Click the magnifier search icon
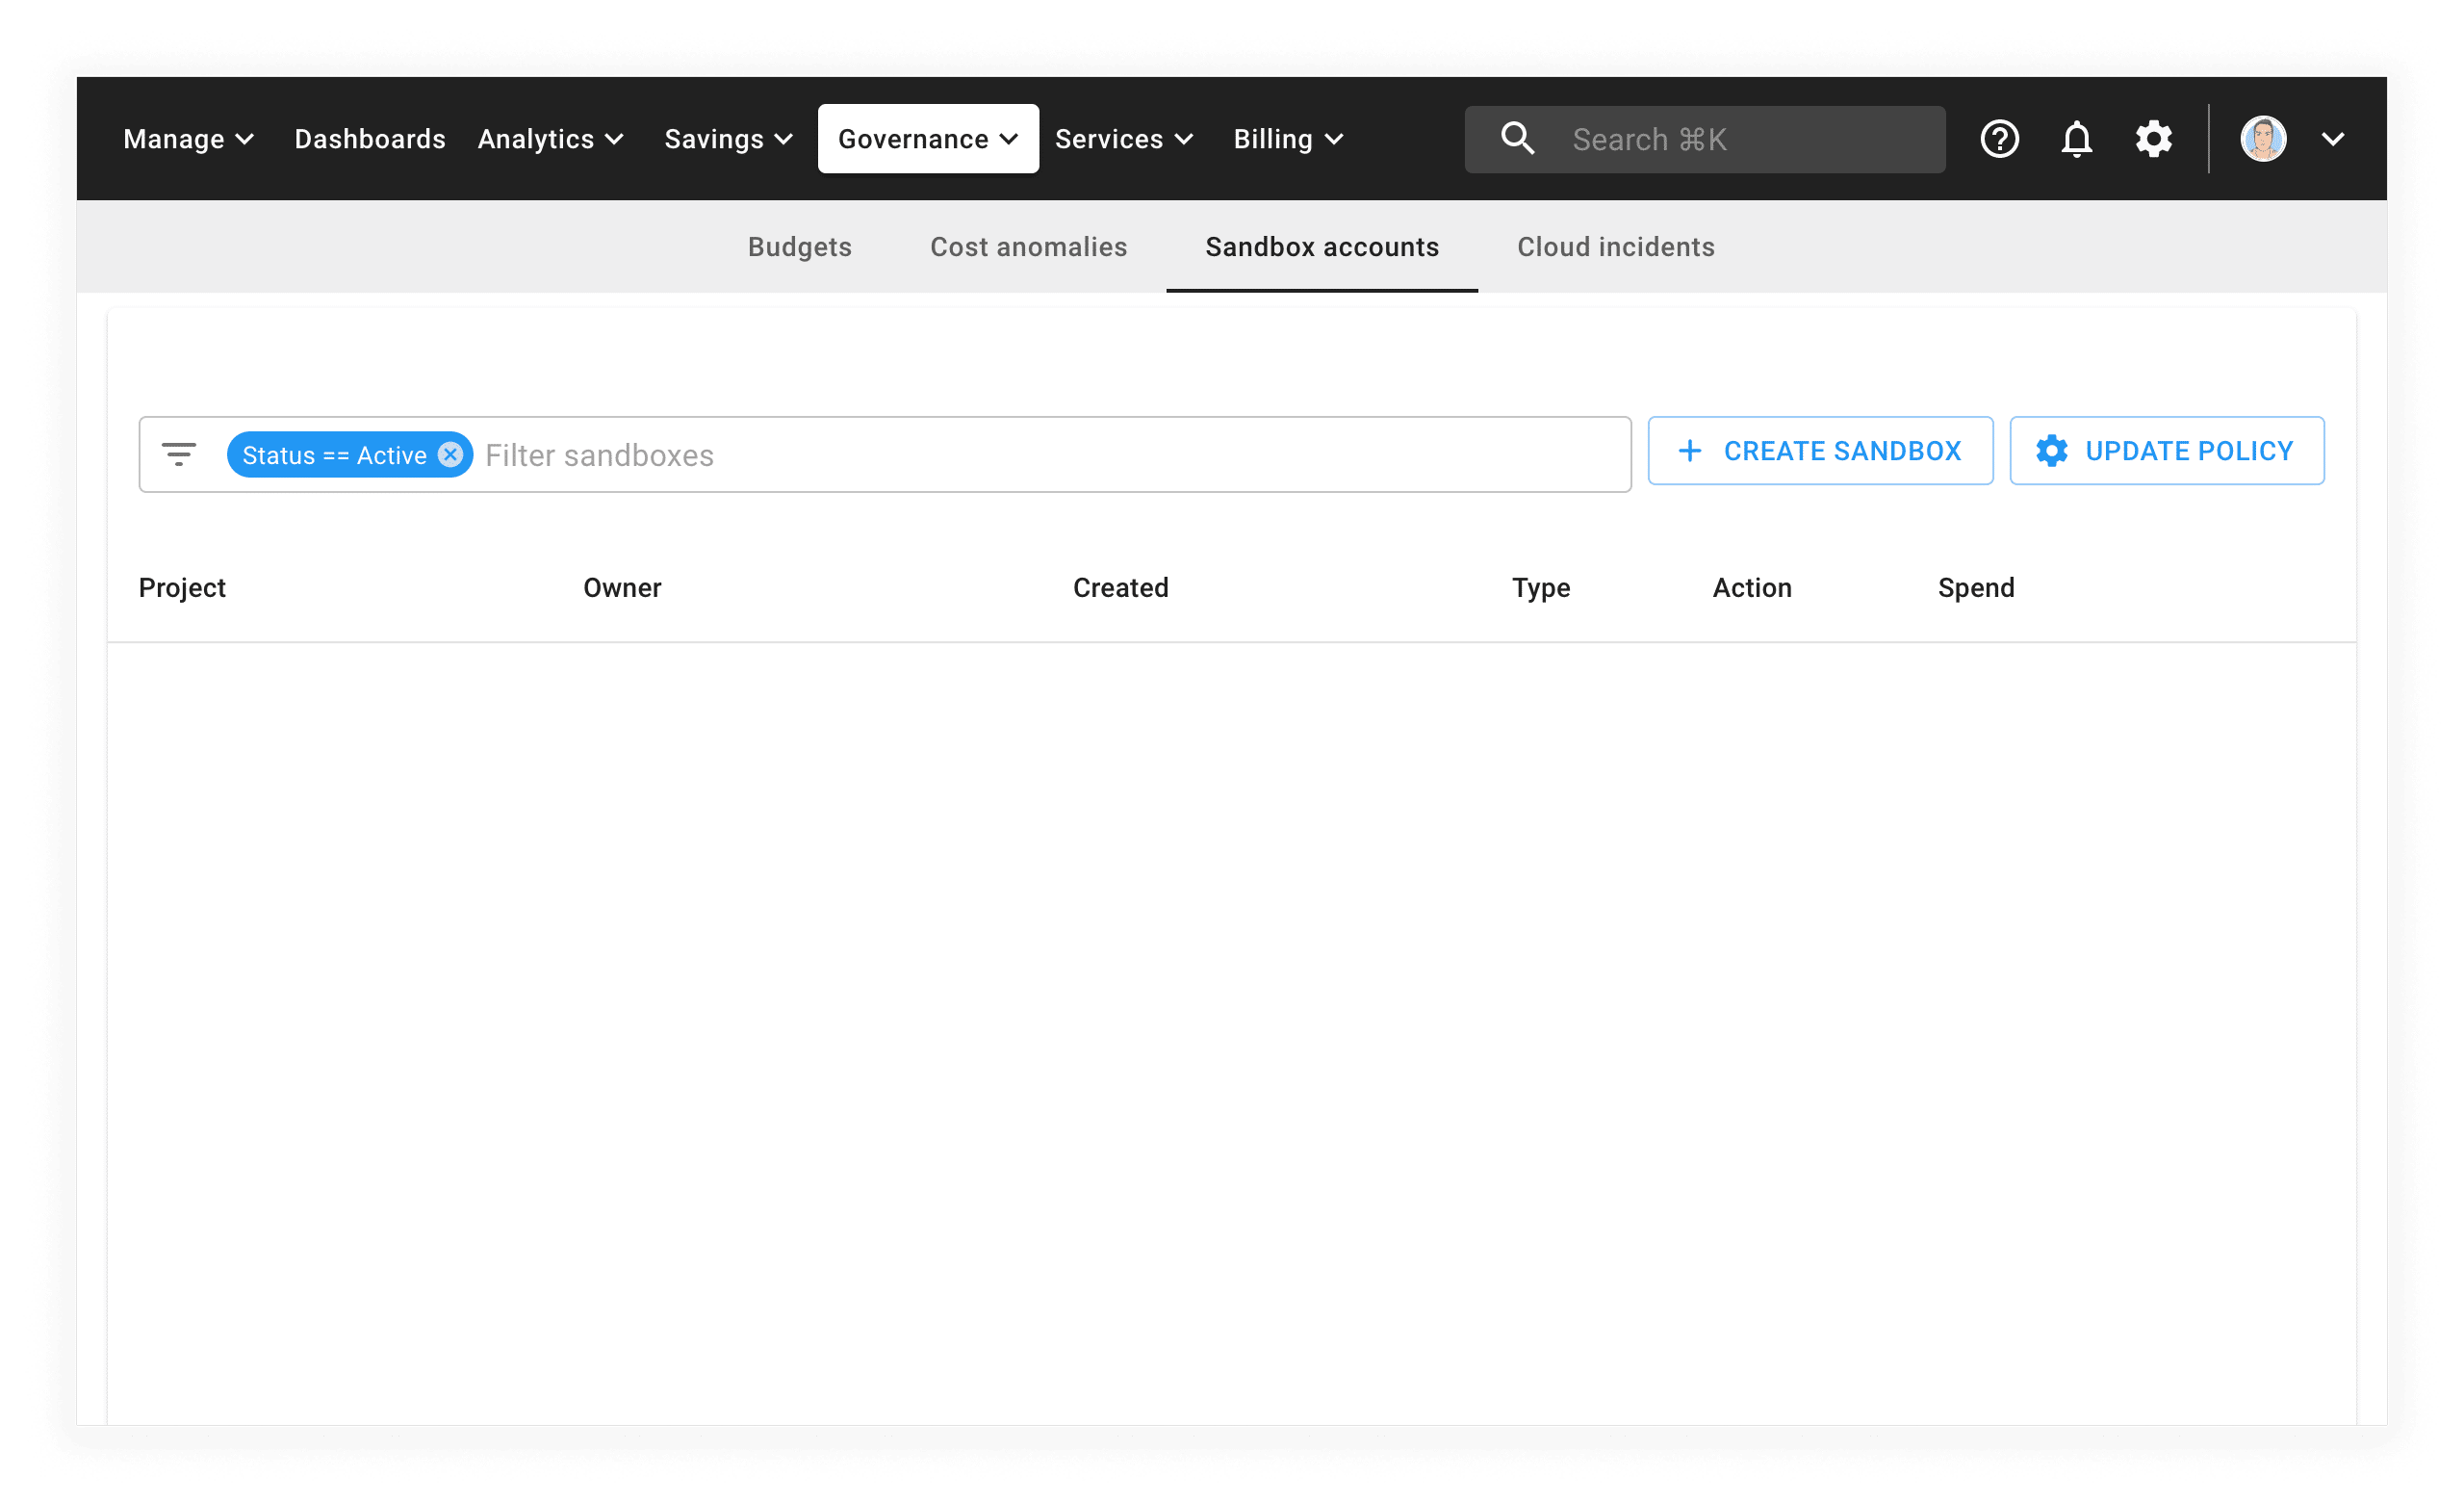Viewport: 2464px width, 1502px height. (x=1517, y=139)
